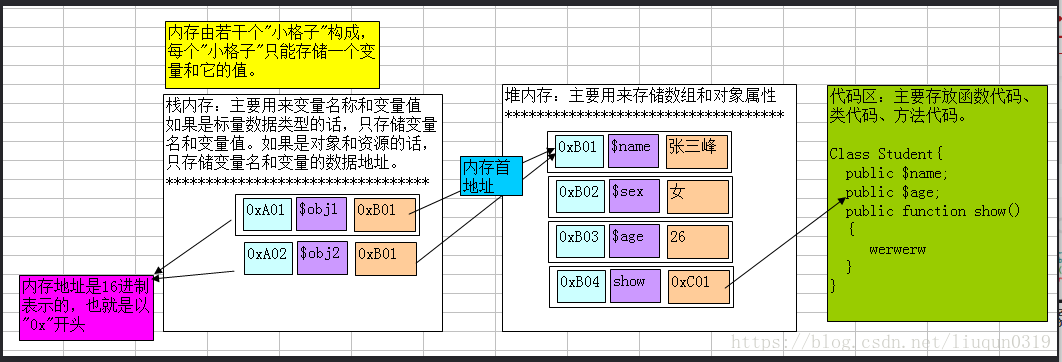Click the "public $age;" code line
Screen dimensions: 1062x362
893,193
